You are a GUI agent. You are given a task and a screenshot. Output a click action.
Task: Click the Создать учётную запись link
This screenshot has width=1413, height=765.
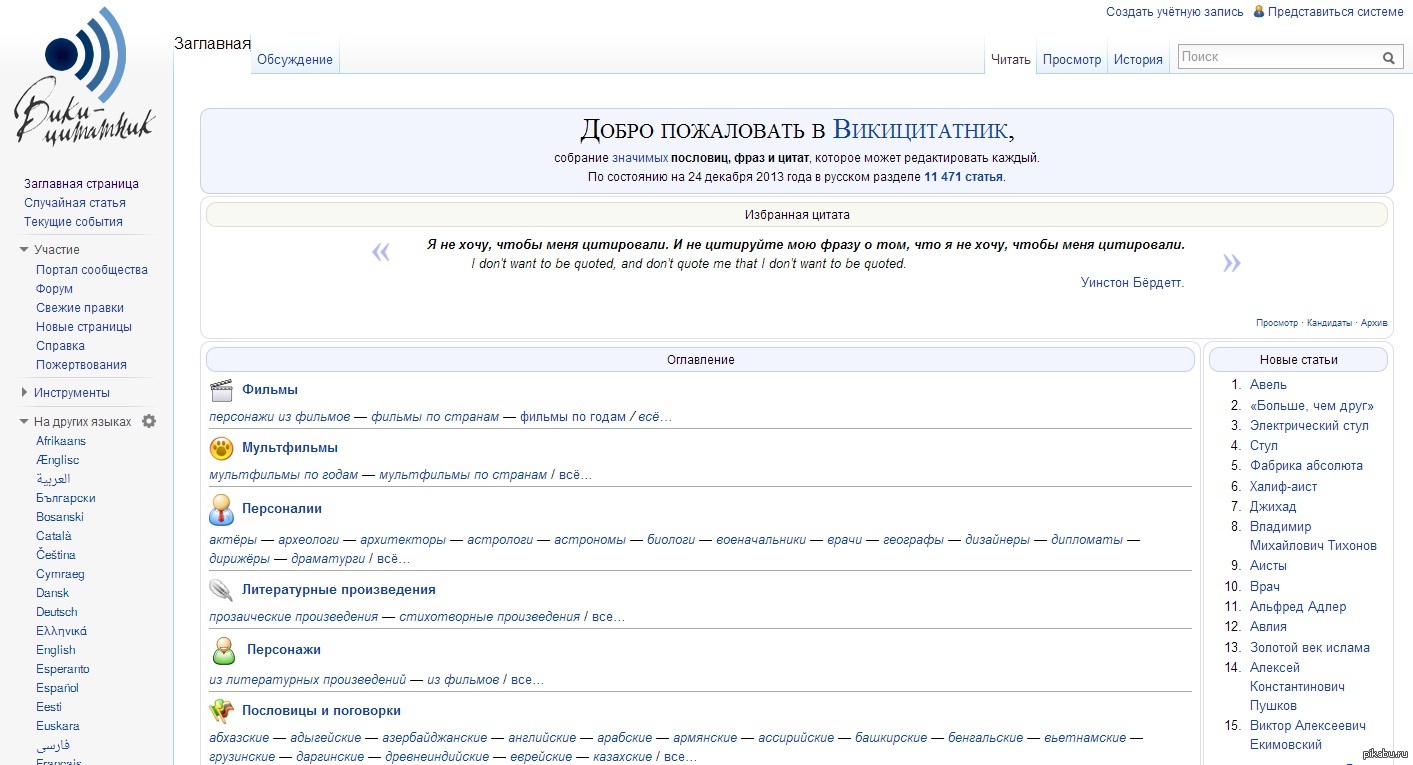point(1174,12)
